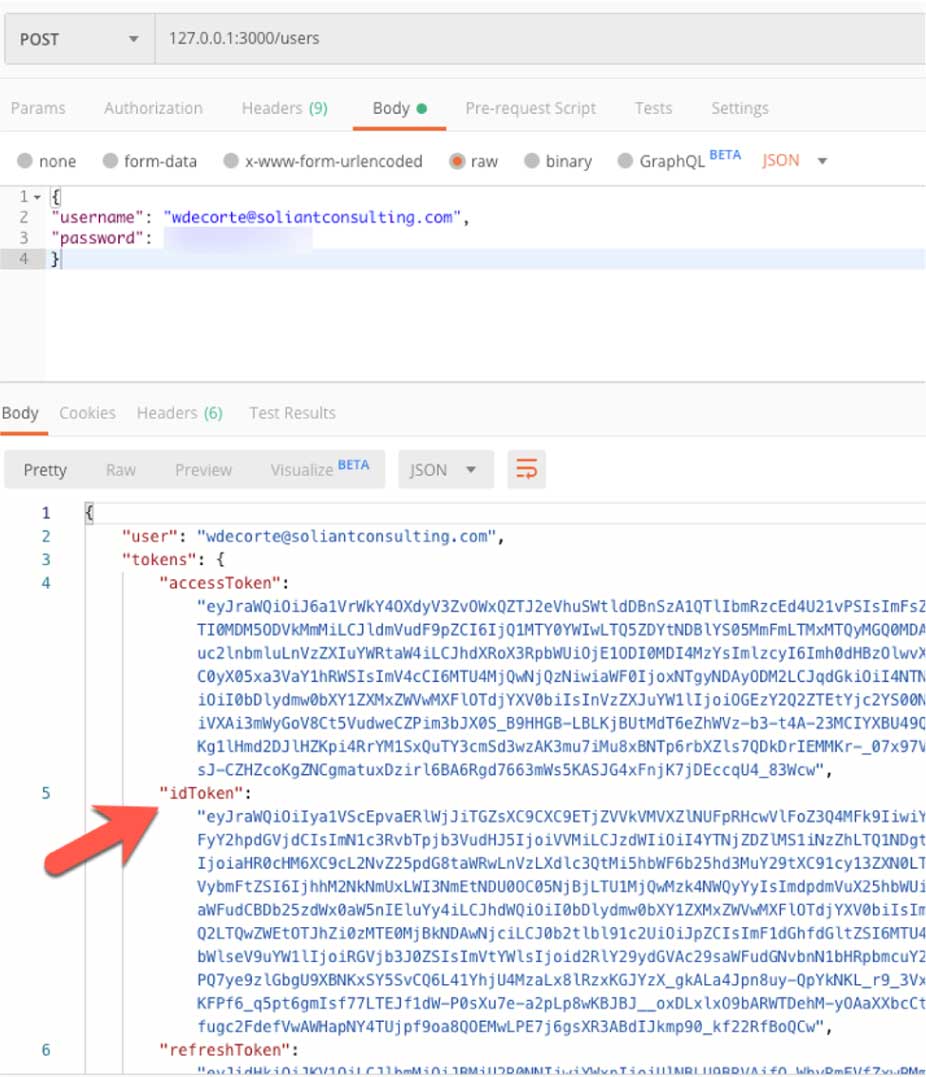Select the x-www-form-urlencoded radio button
Image resolution: width=926 pixels, height=1077 pixels.
[231, 161]
